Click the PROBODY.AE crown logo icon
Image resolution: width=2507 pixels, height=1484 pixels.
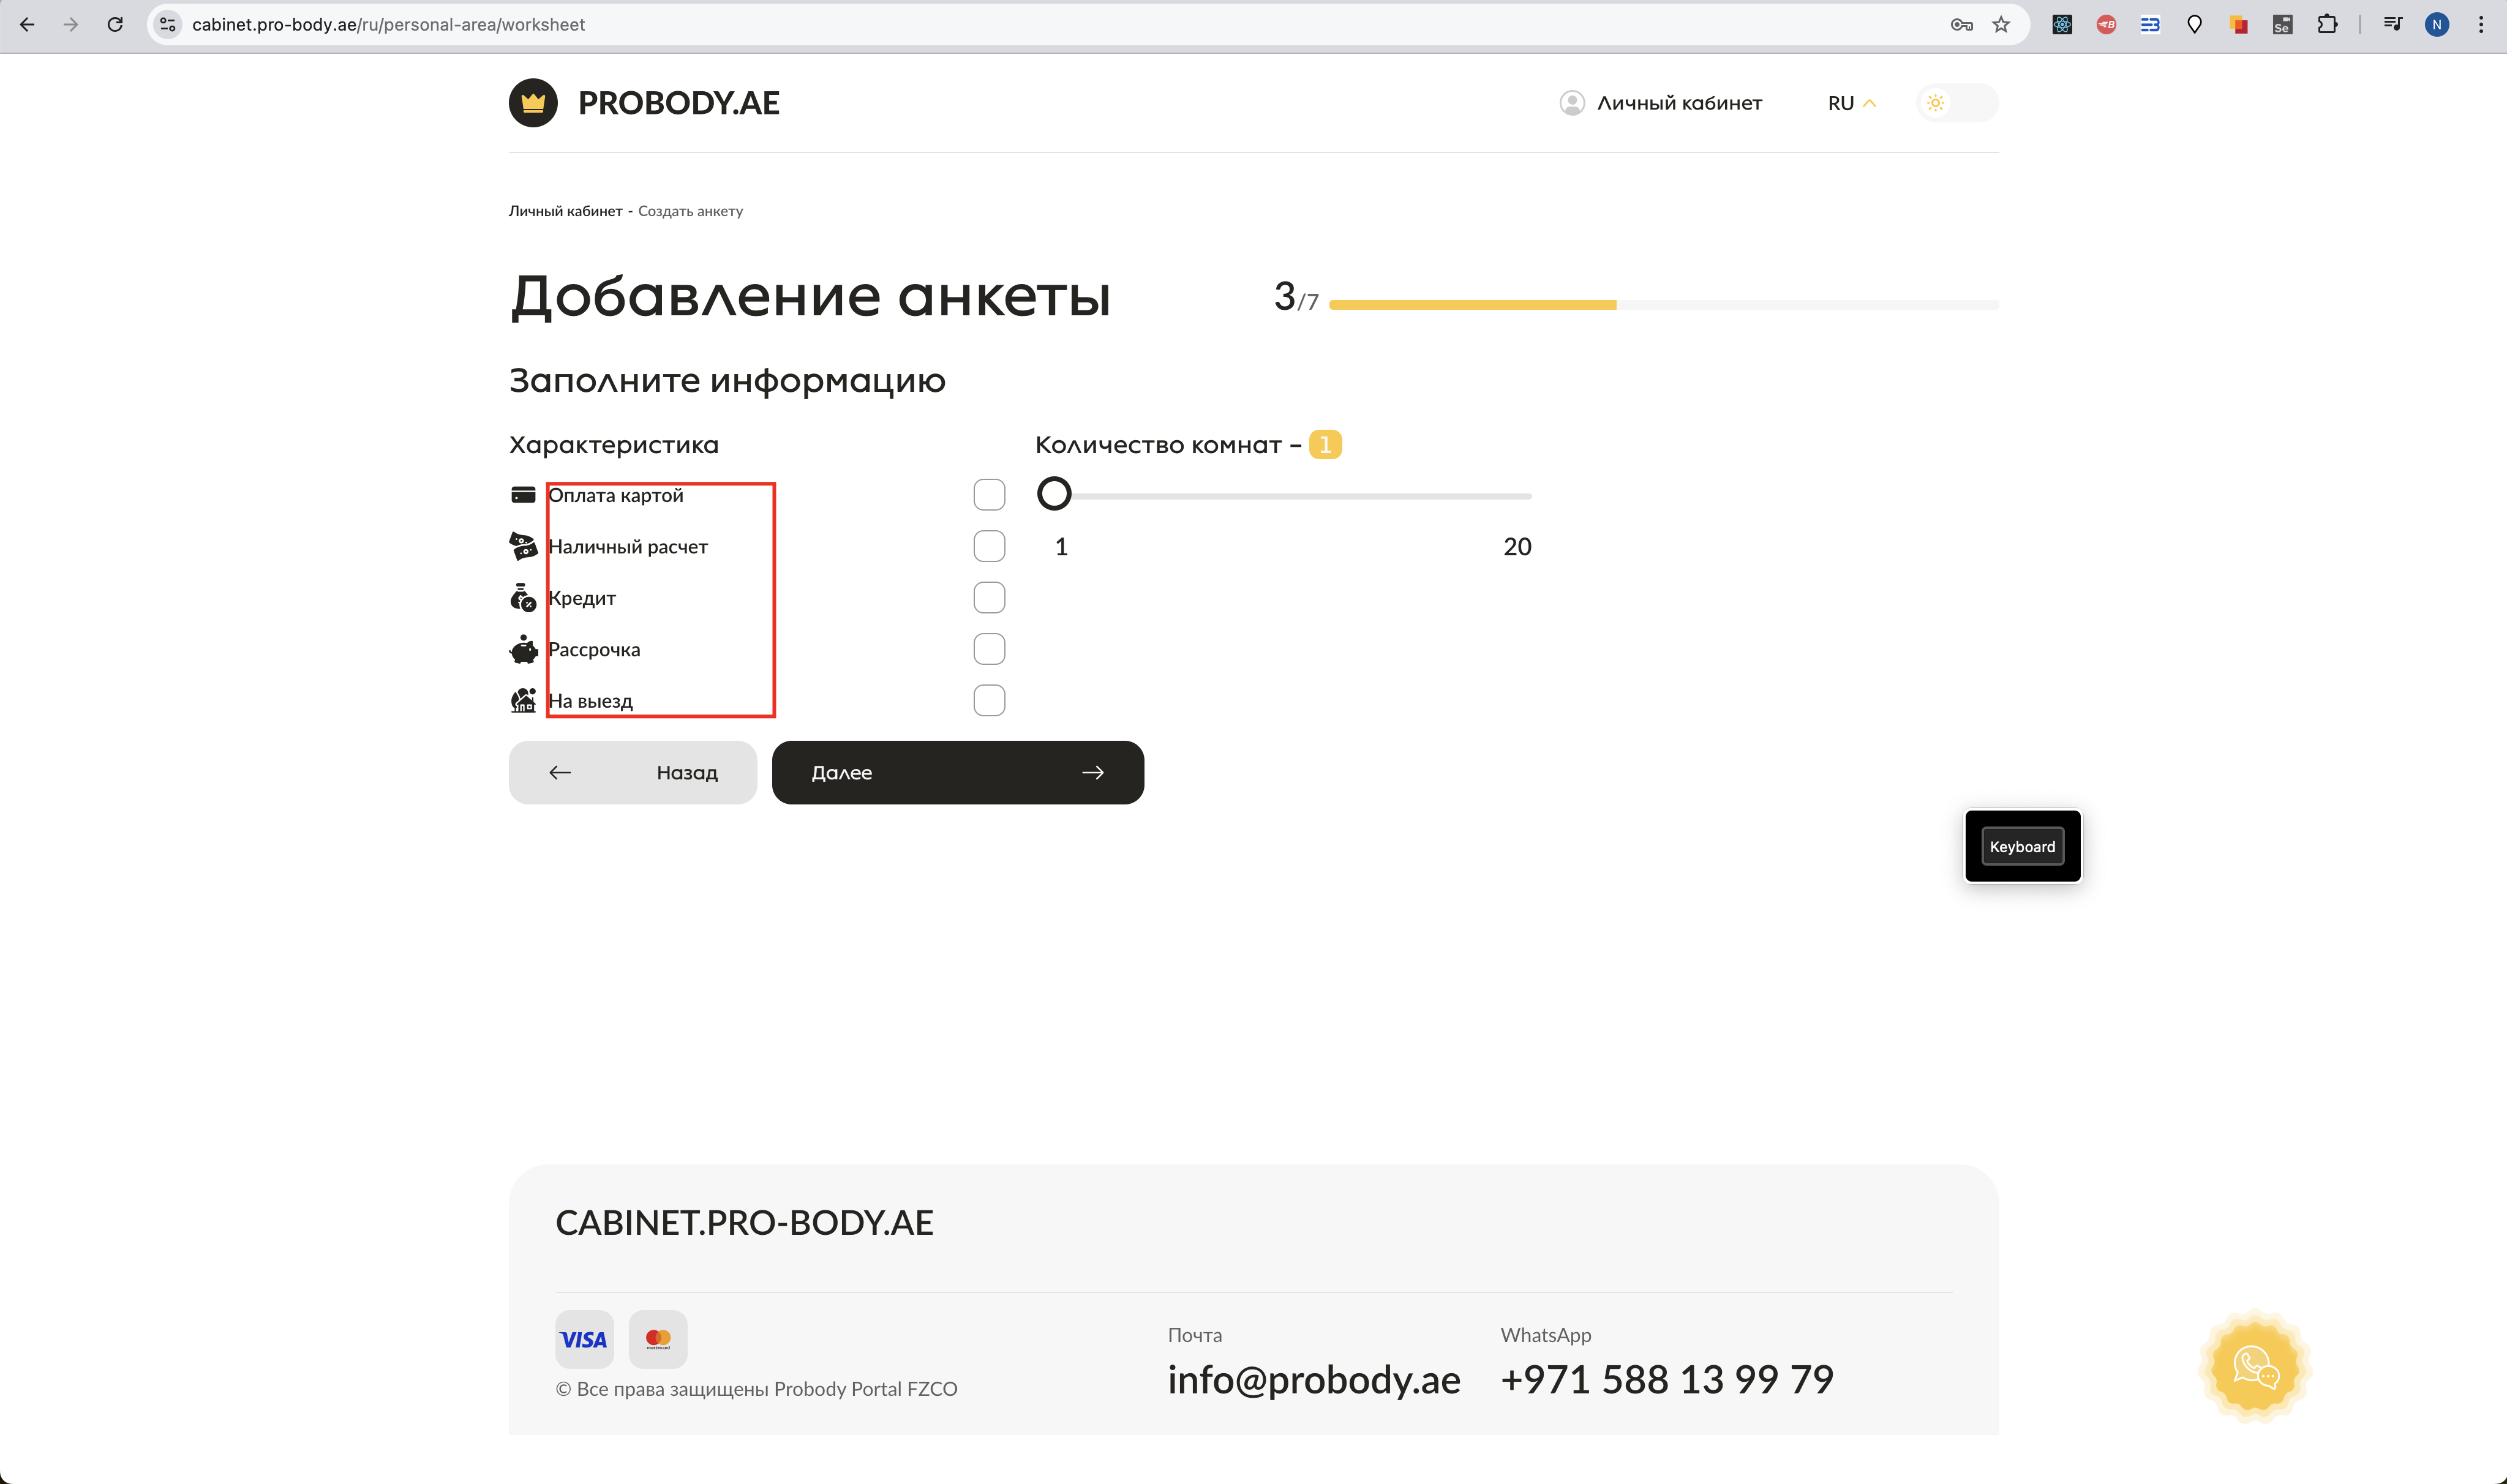pyautogui.click(x=533, y=103)
